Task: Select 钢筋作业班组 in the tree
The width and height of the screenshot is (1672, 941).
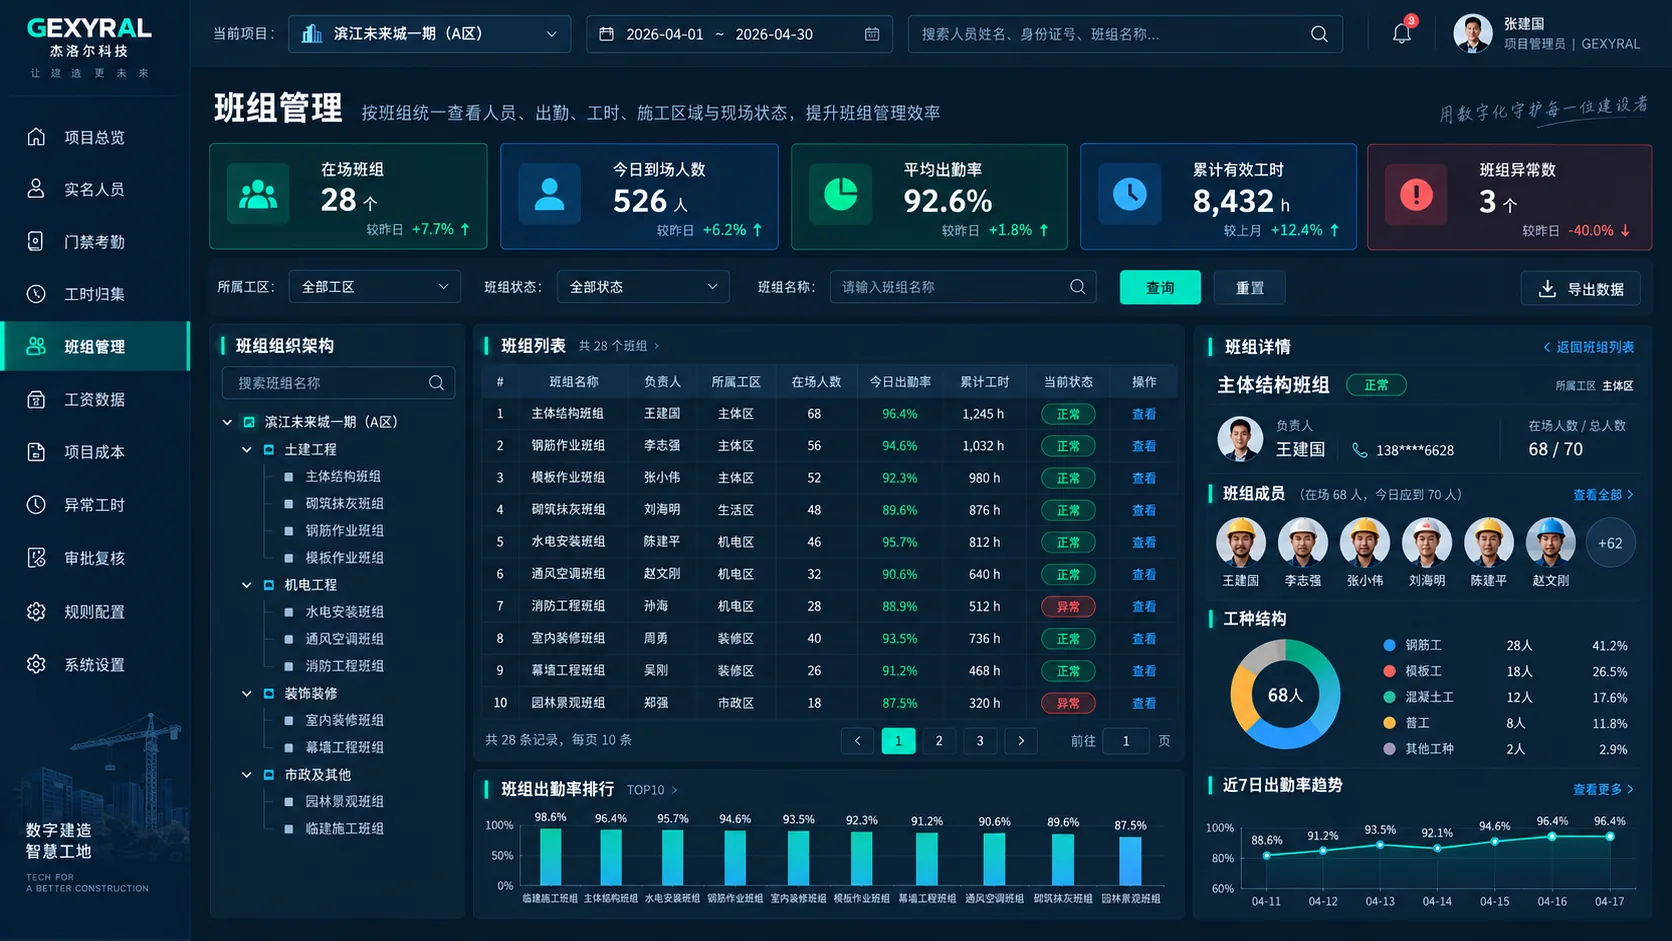Action: [344, 530]
